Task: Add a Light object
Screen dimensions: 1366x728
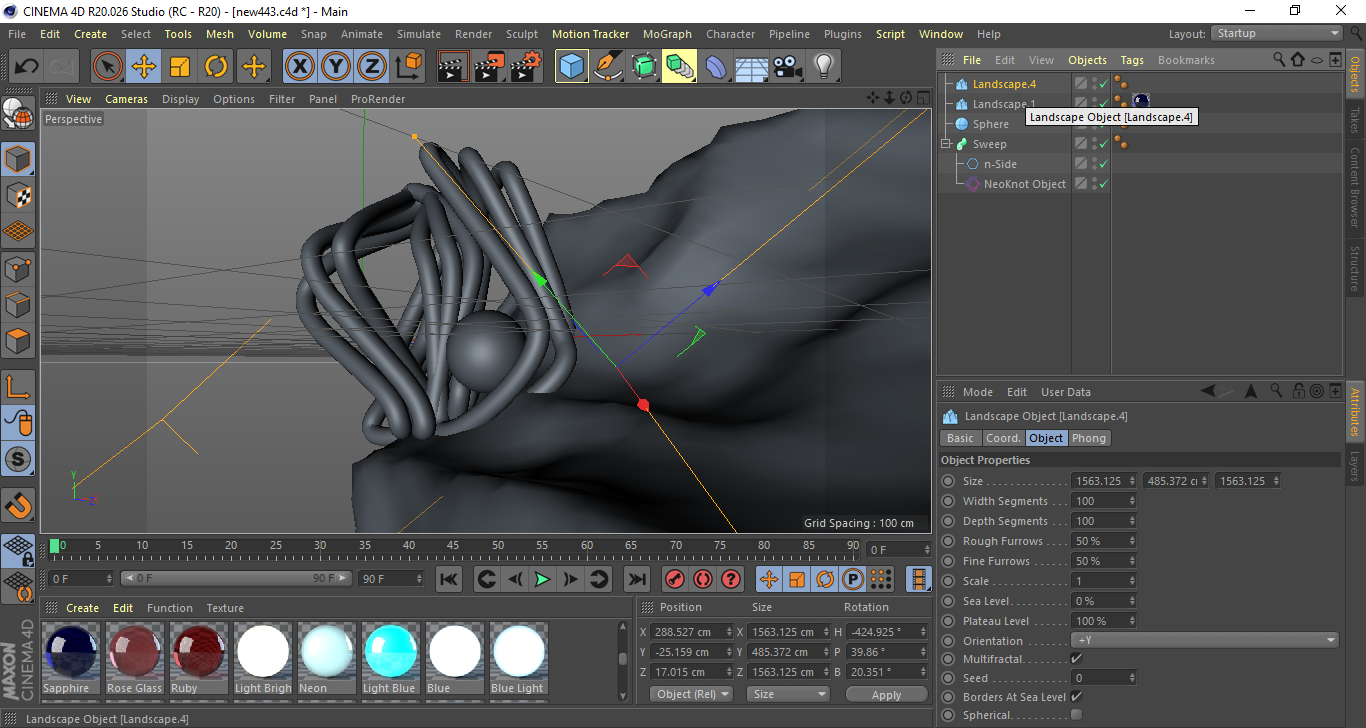Action: click(823, 67)
